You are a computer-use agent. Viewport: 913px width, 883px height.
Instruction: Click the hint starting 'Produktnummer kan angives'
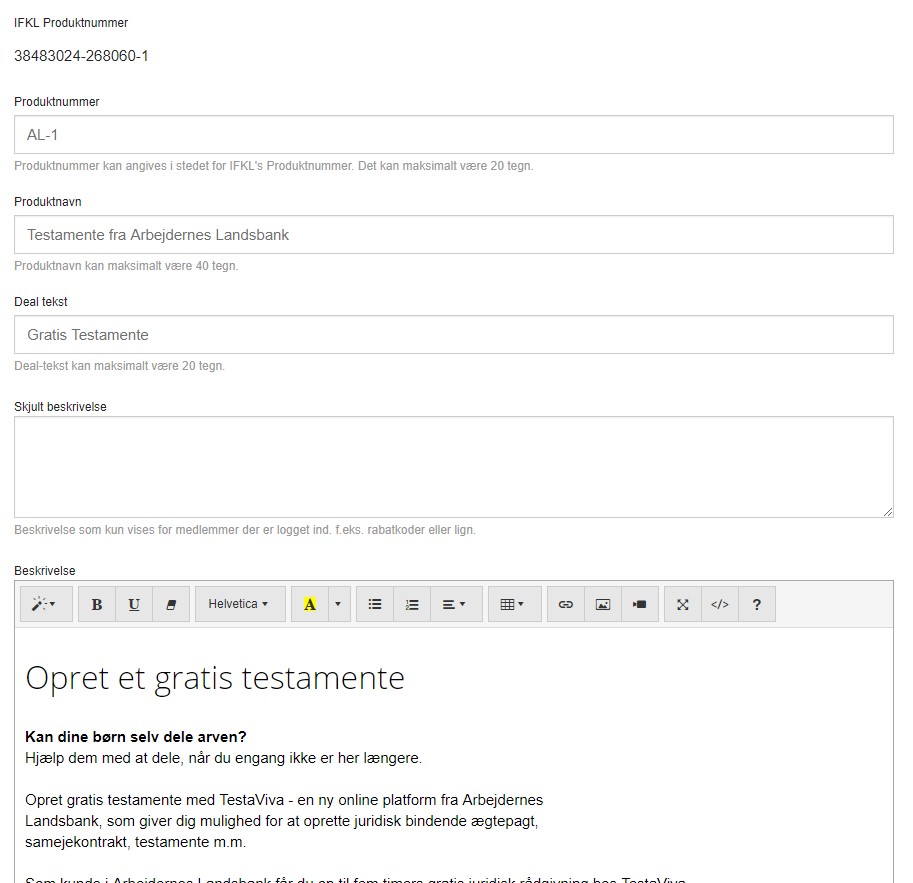(x=274, y=165)
